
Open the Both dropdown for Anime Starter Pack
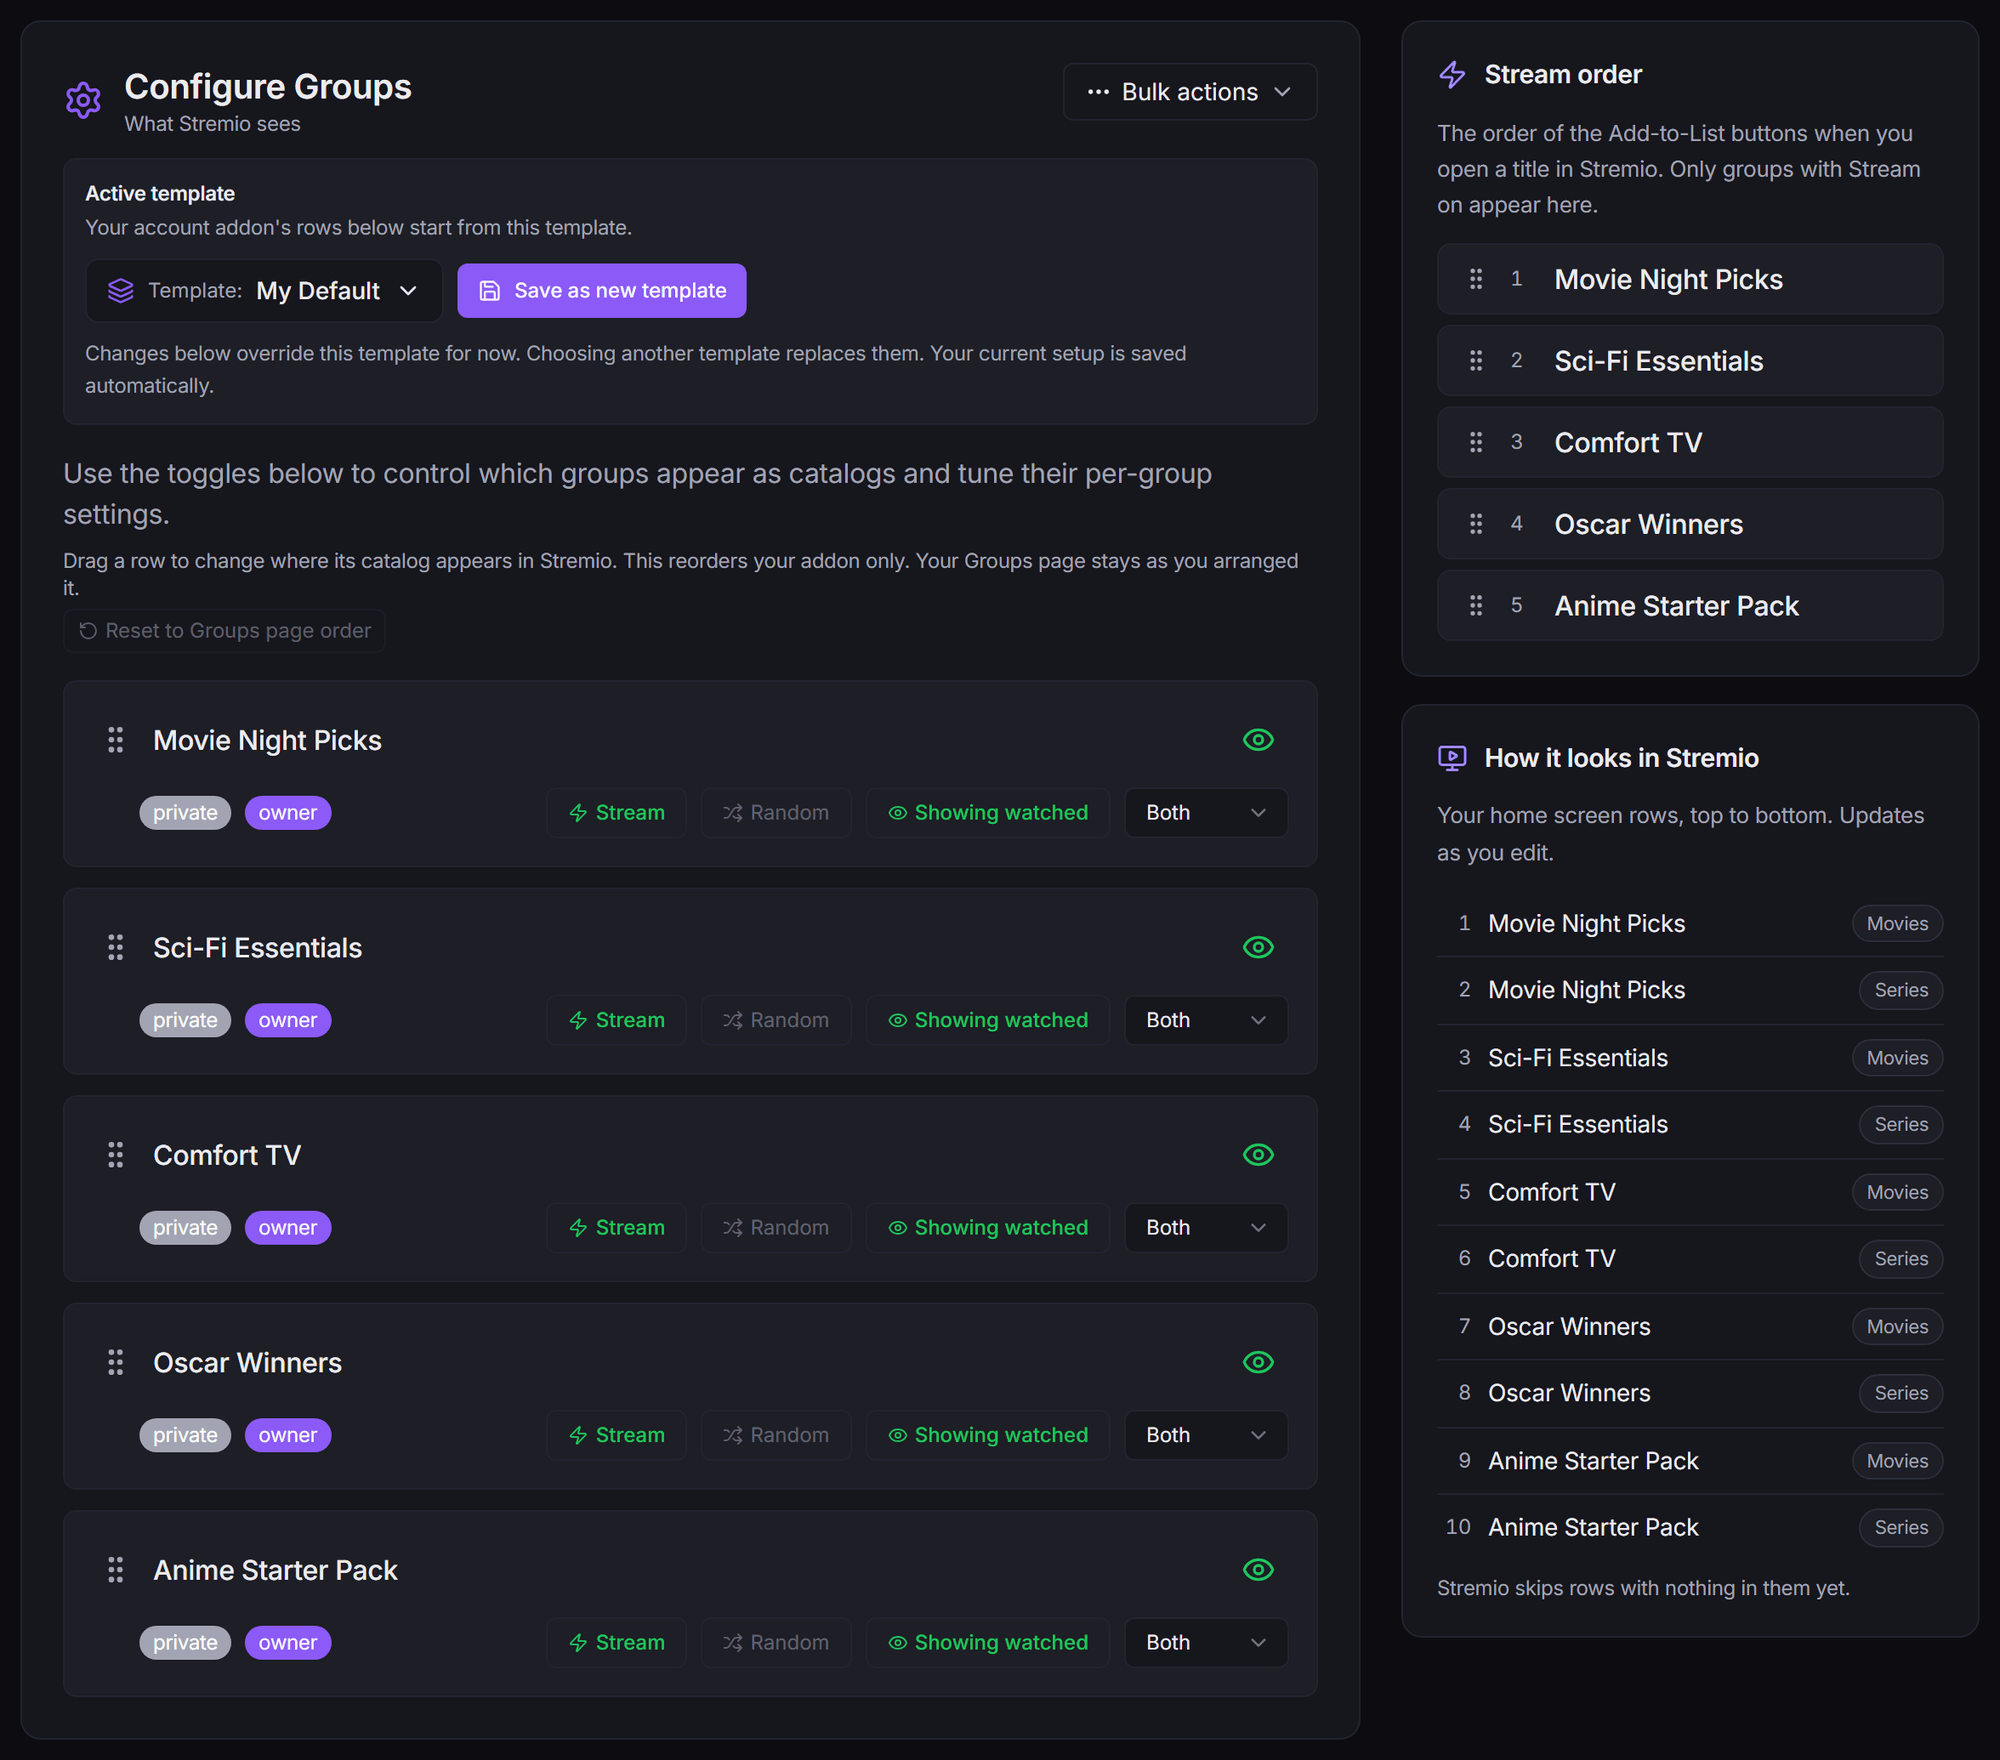point(1206,1643)
